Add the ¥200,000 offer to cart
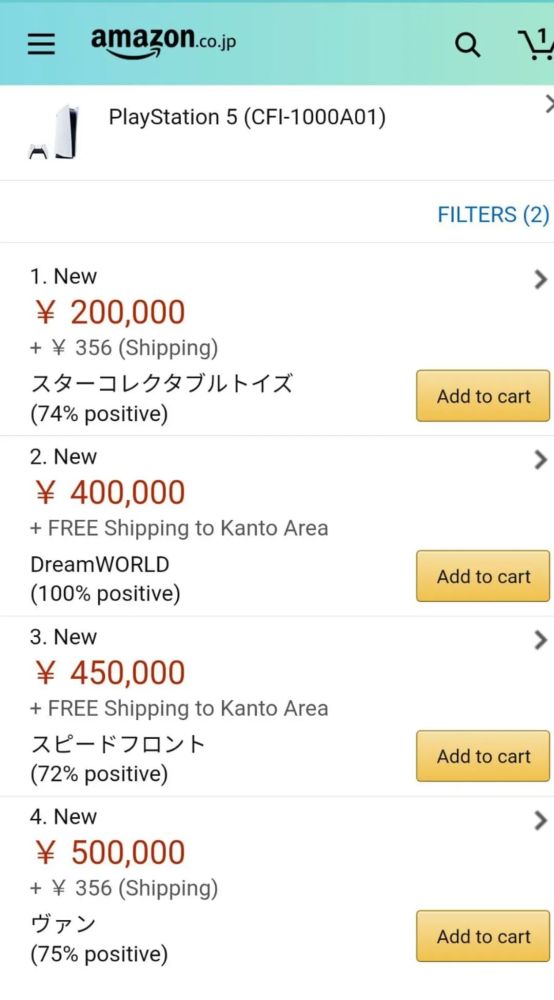The height and width of the screenshot is (1000, 554). (x=483, y=396)
